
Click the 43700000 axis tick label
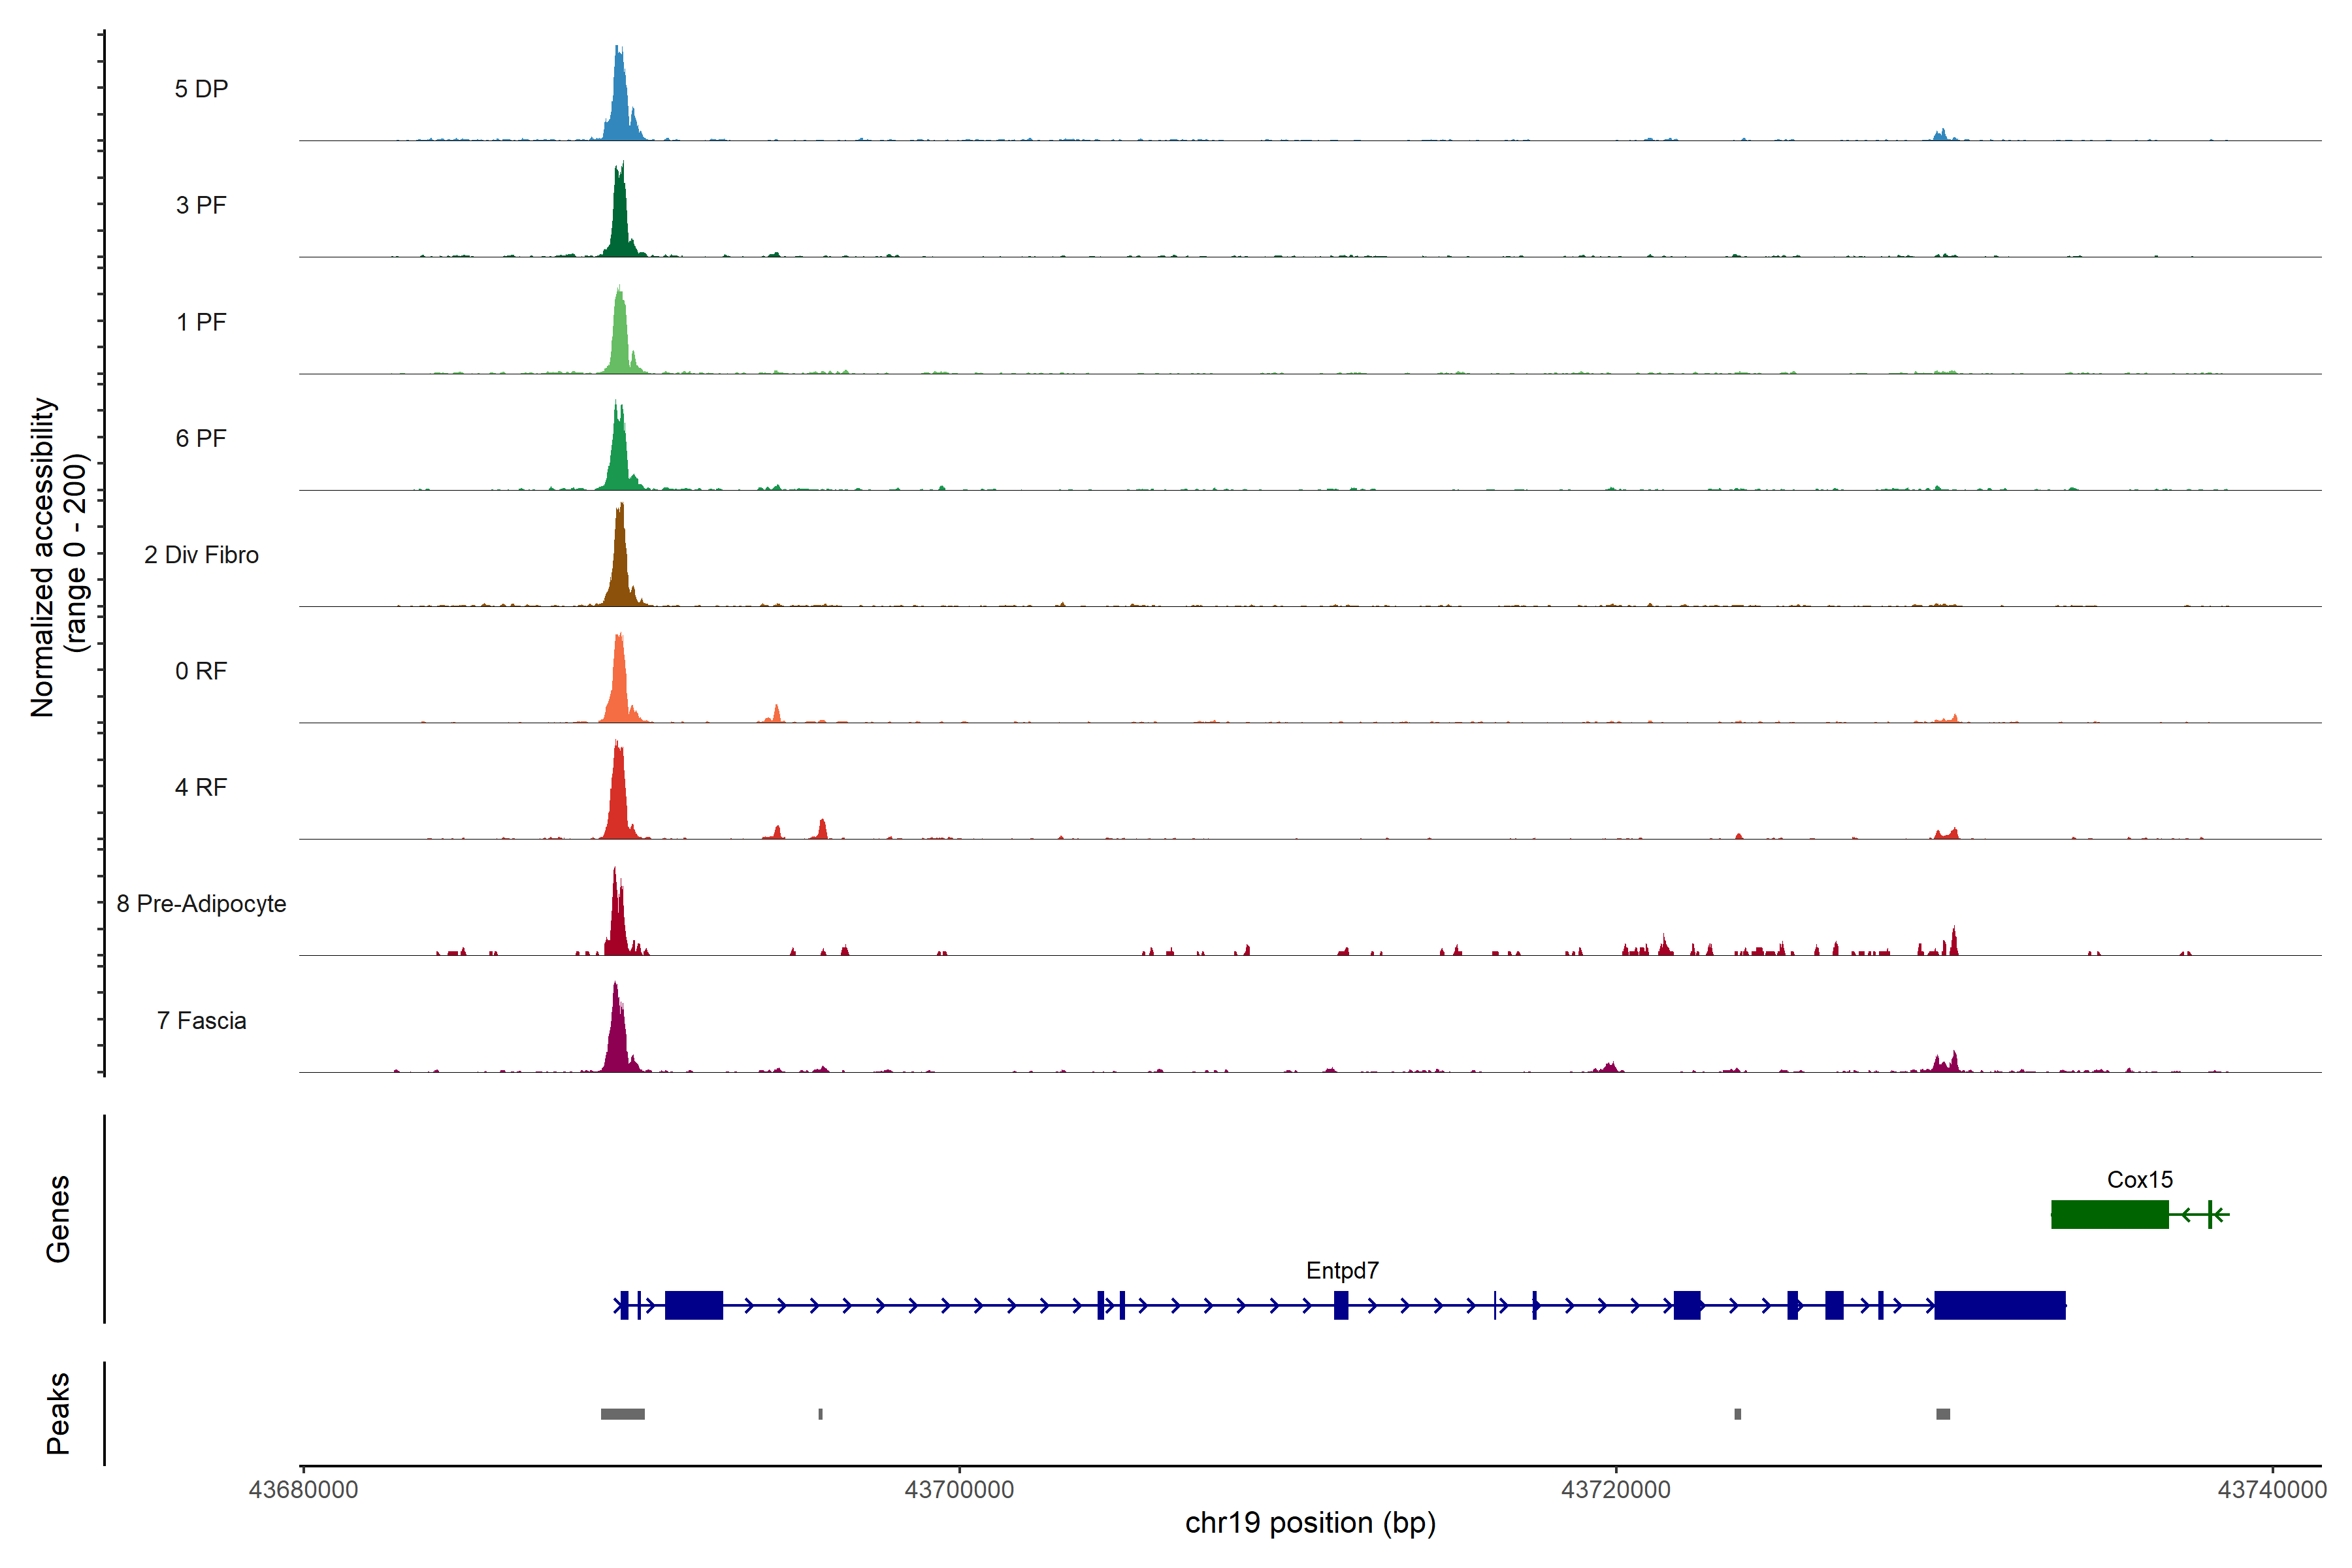[958, 1489]
